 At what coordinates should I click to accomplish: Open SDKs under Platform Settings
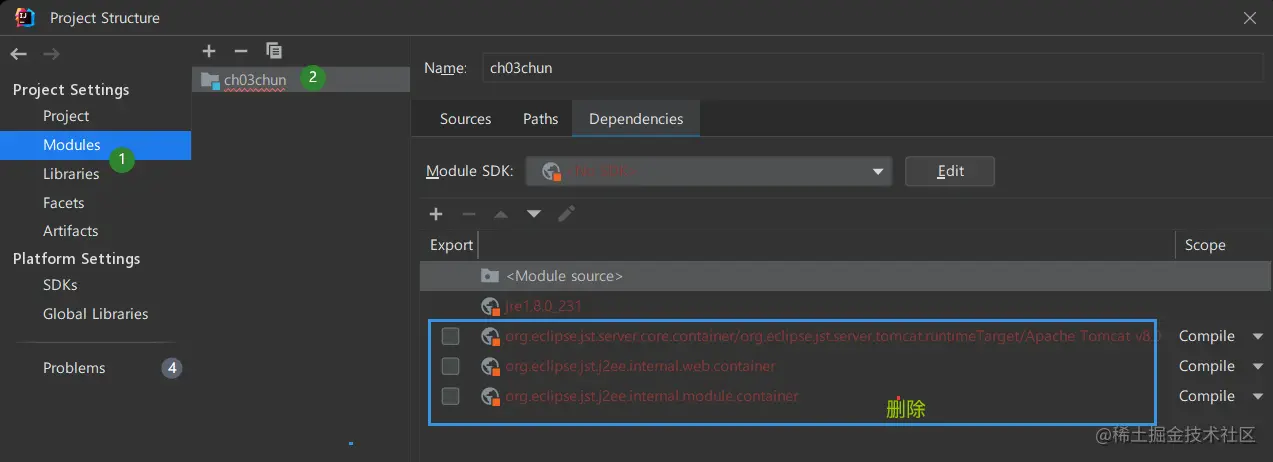tap(60, 285)
